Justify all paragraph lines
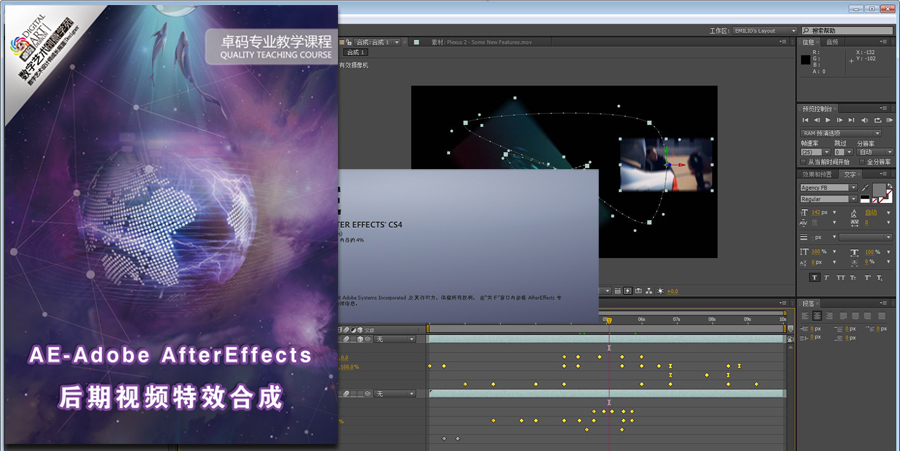 tap(882, 316)
